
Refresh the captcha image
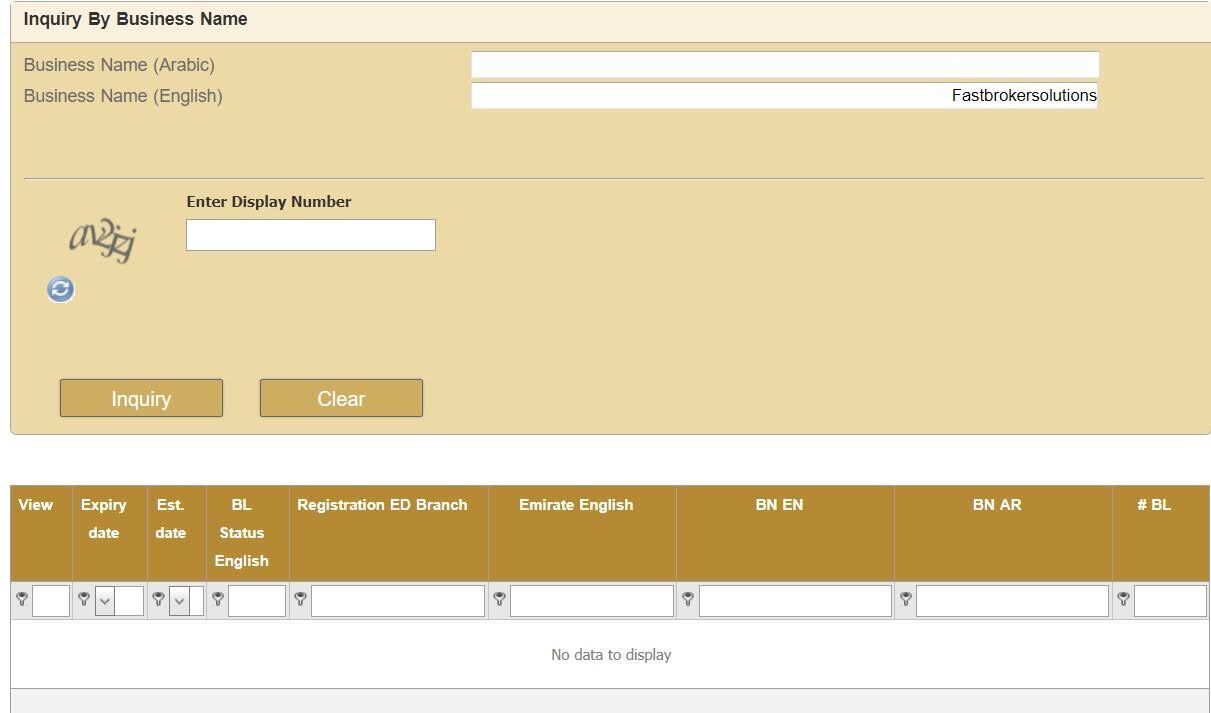pos(61,290)
